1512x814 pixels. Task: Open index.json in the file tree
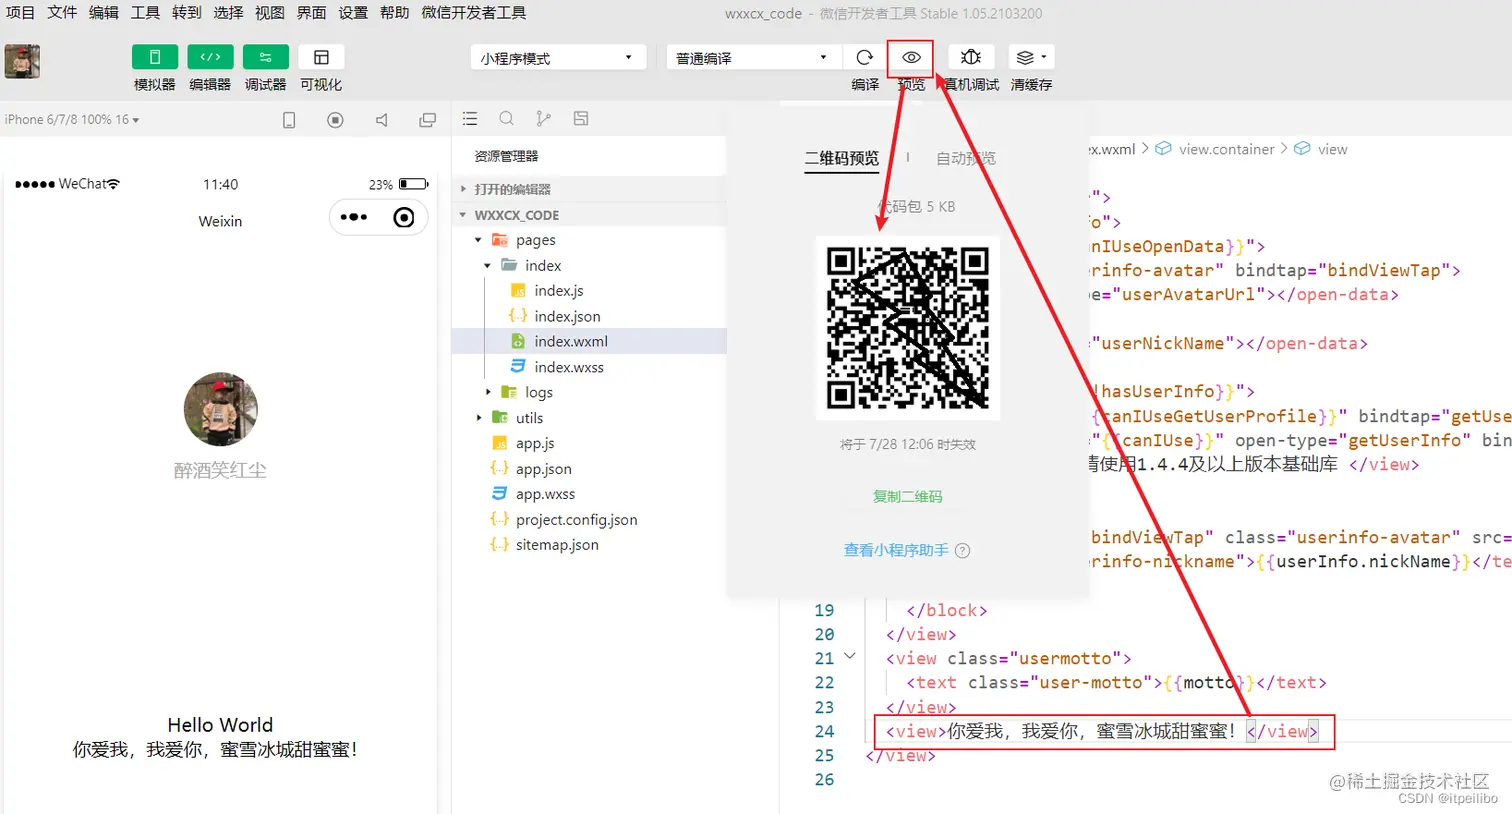tap(567, 316)
